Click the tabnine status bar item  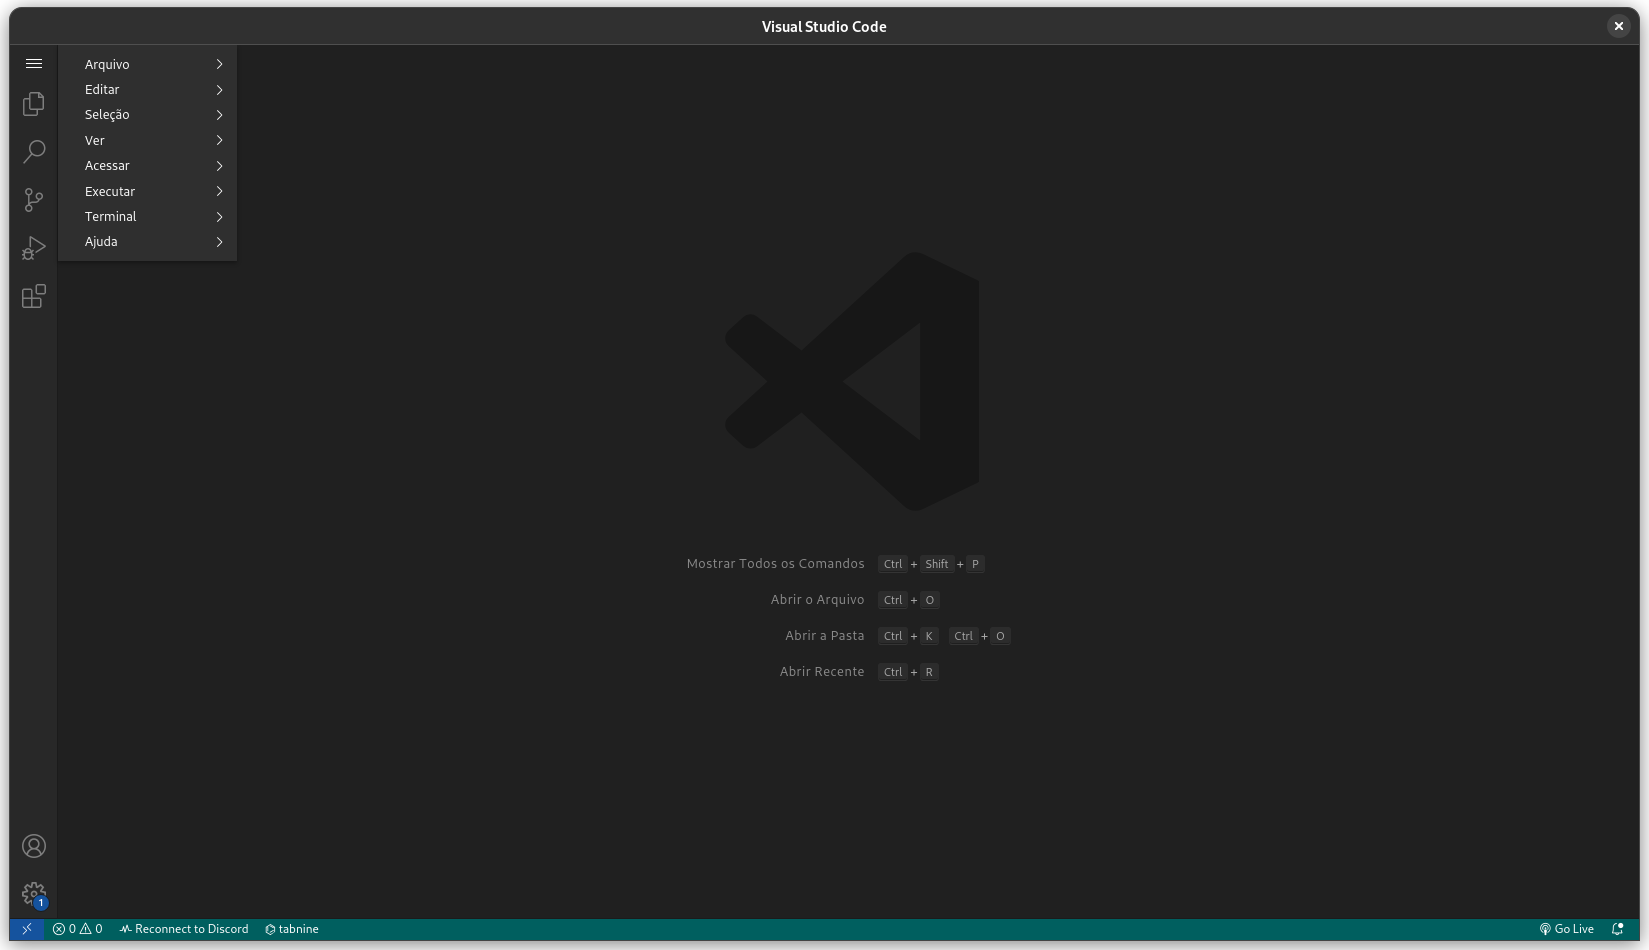[291, 928]
